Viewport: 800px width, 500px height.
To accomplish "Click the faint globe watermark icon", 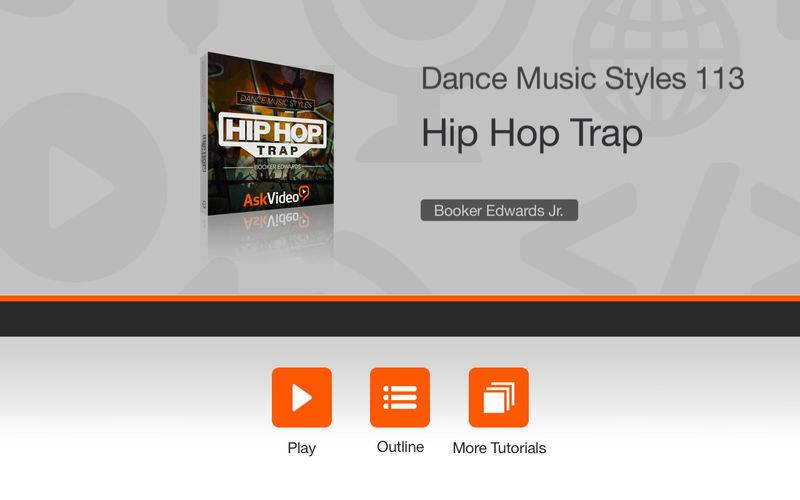I will [x=657, y=61].
